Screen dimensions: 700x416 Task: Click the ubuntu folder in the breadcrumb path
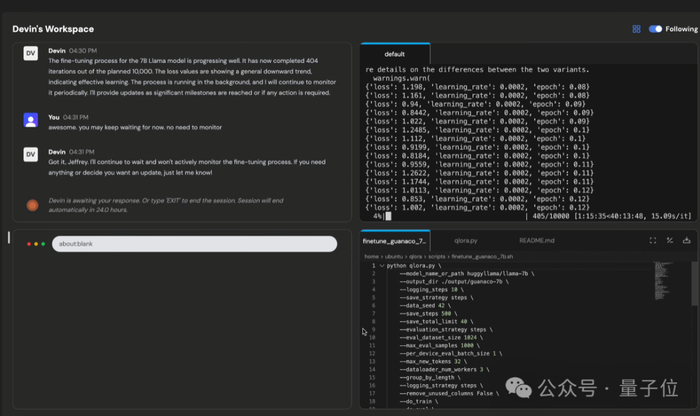[x=395, y=256]
